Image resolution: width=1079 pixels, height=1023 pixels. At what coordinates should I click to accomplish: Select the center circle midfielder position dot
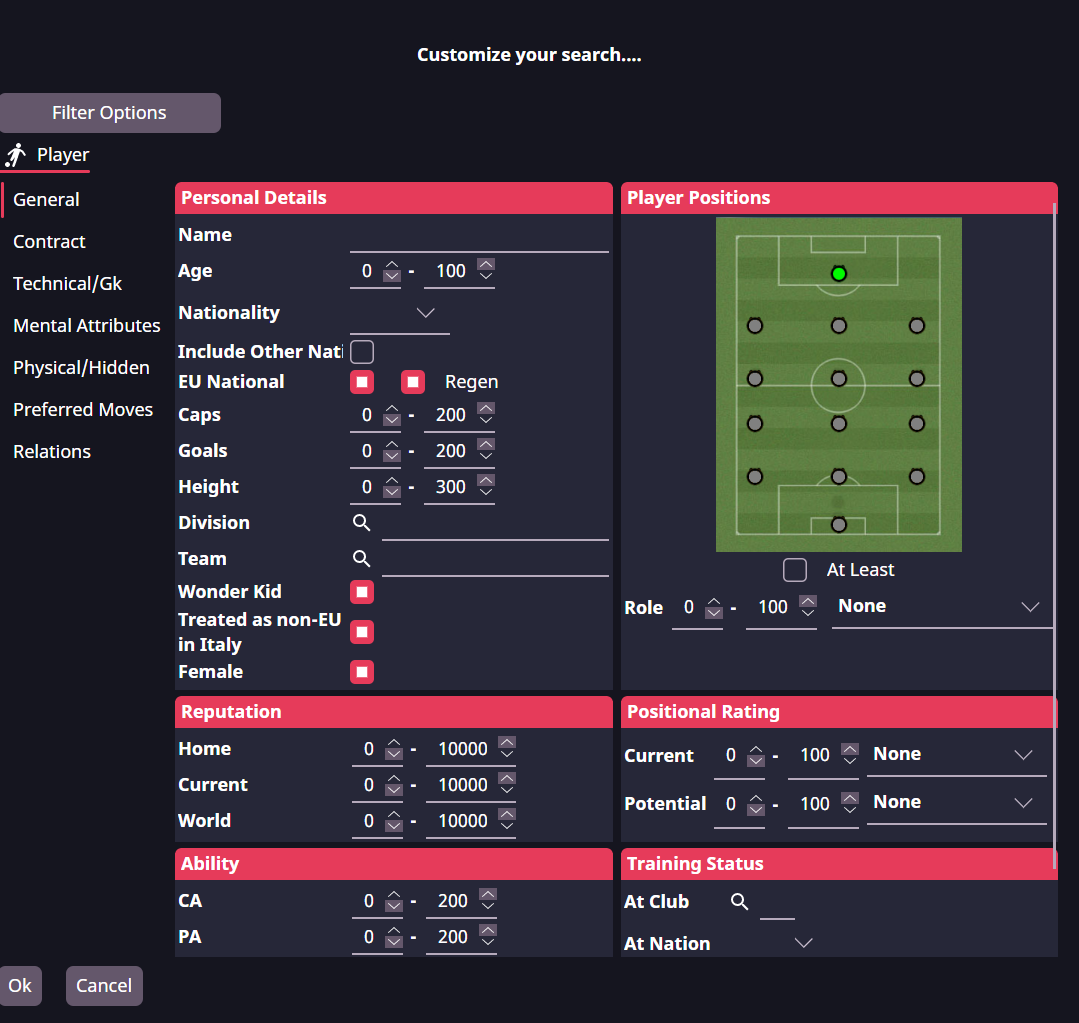pyautogui.click(x=839, y=379)
